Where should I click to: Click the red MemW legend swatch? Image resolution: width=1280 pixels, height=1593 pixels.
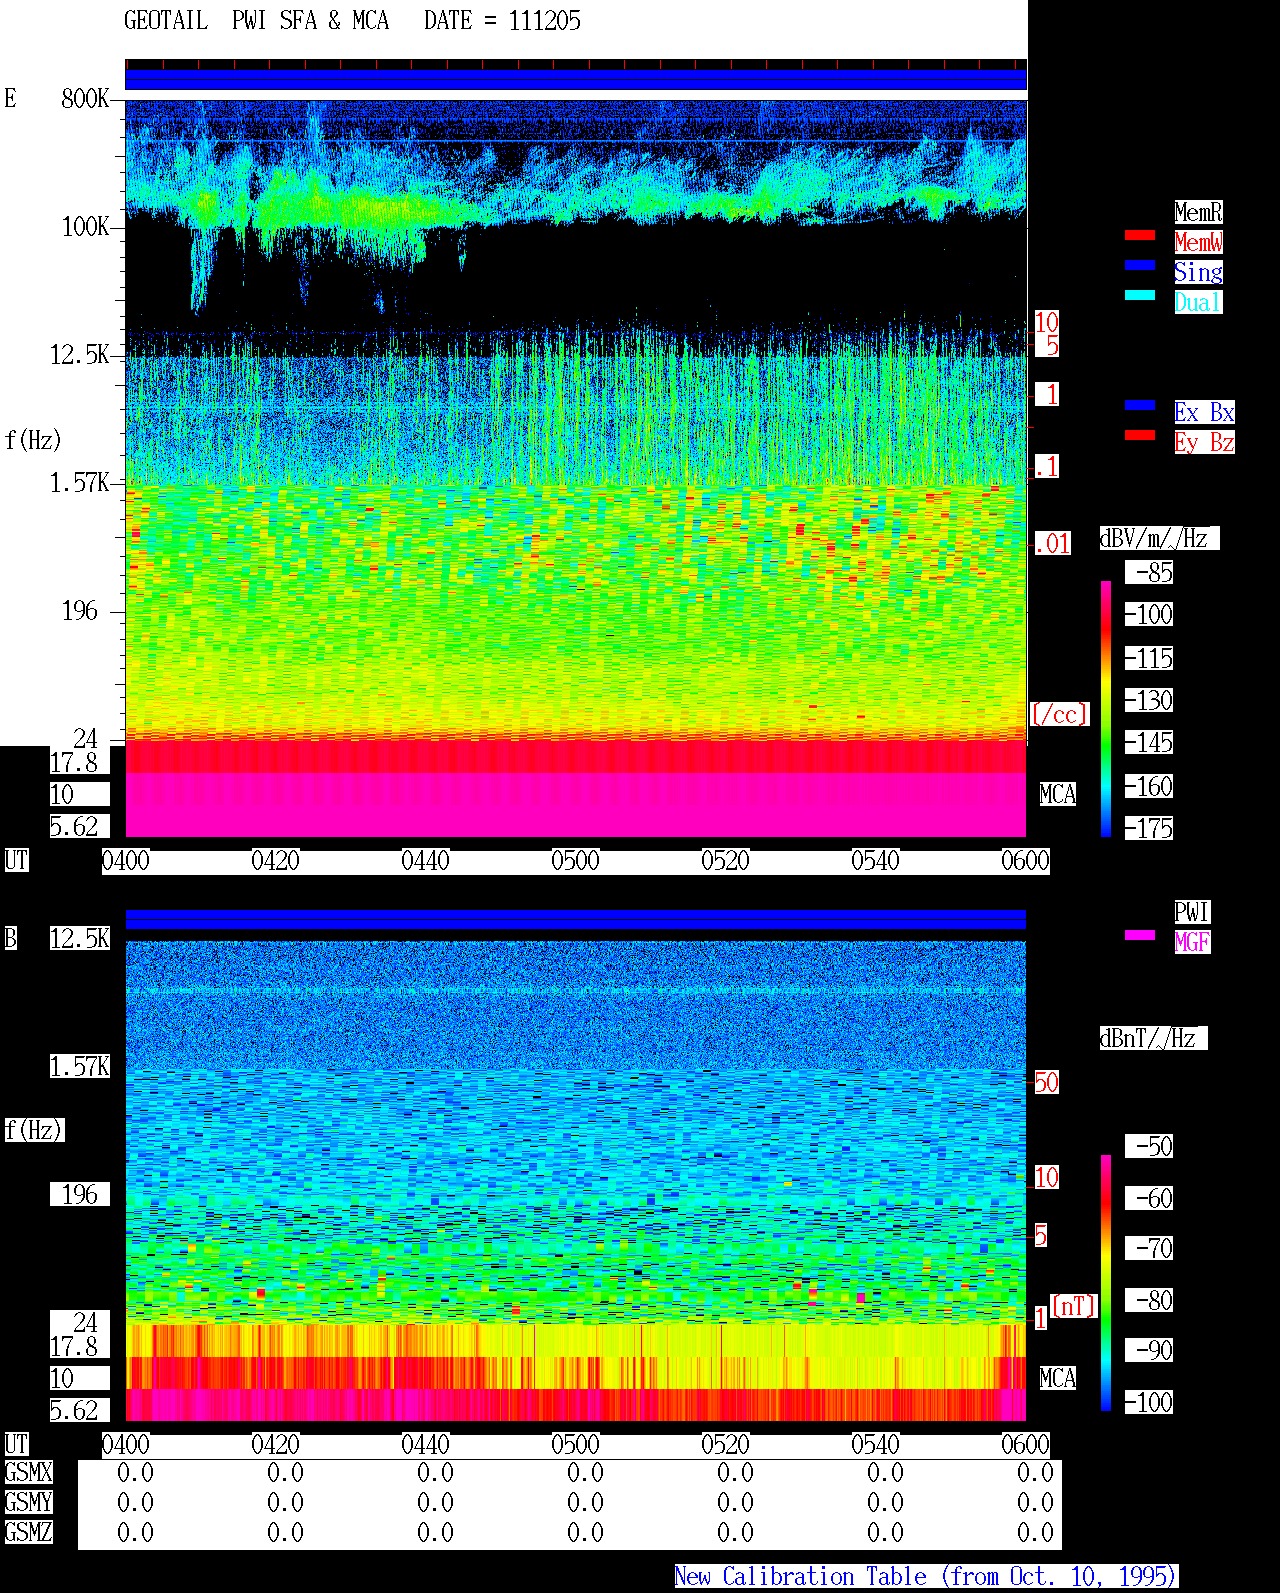tap(1140, 236)
